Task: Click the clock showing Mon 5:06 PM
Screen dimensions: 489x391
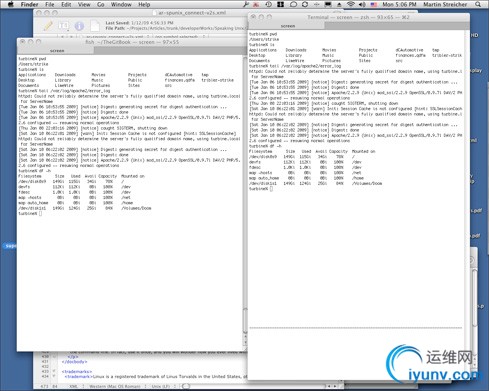Action: (x=399, y=5)
